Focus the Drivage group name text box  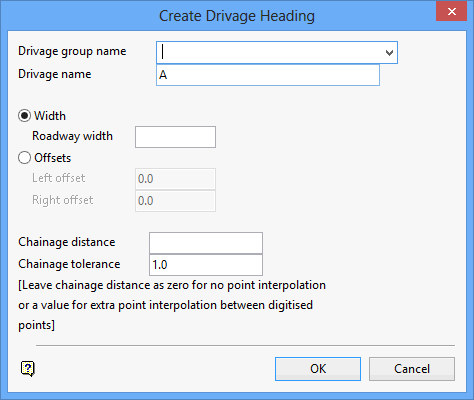point(269,53)
